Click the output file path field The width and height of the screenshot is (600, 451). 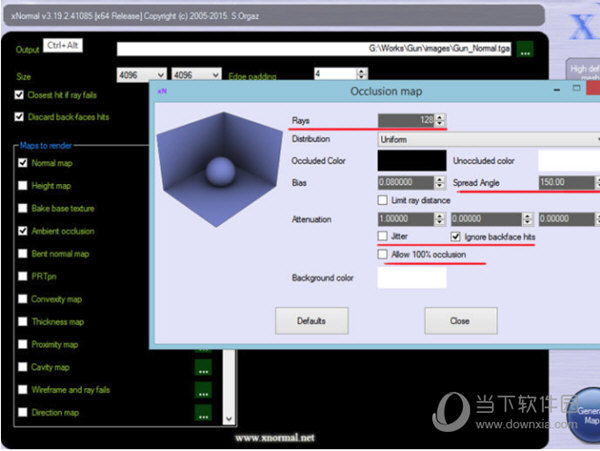click(314, 49)
